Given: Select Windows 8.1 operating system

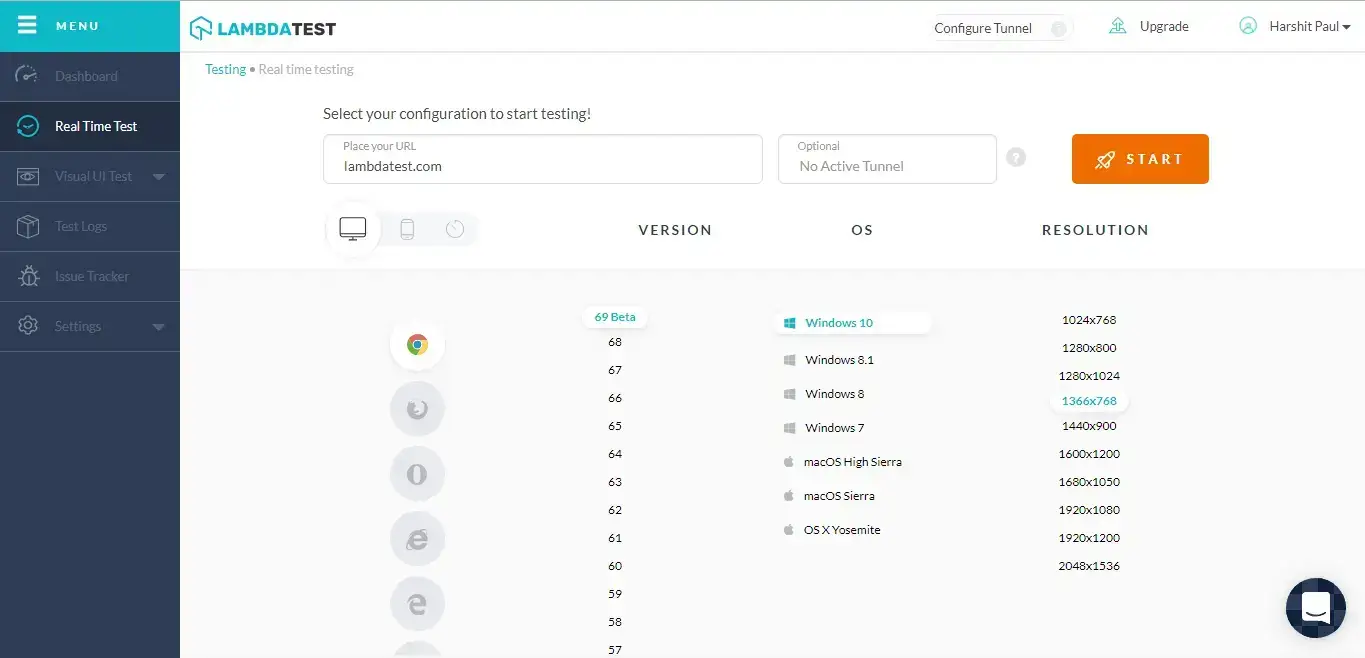Looking at the screenshot, I should point(839,360).
